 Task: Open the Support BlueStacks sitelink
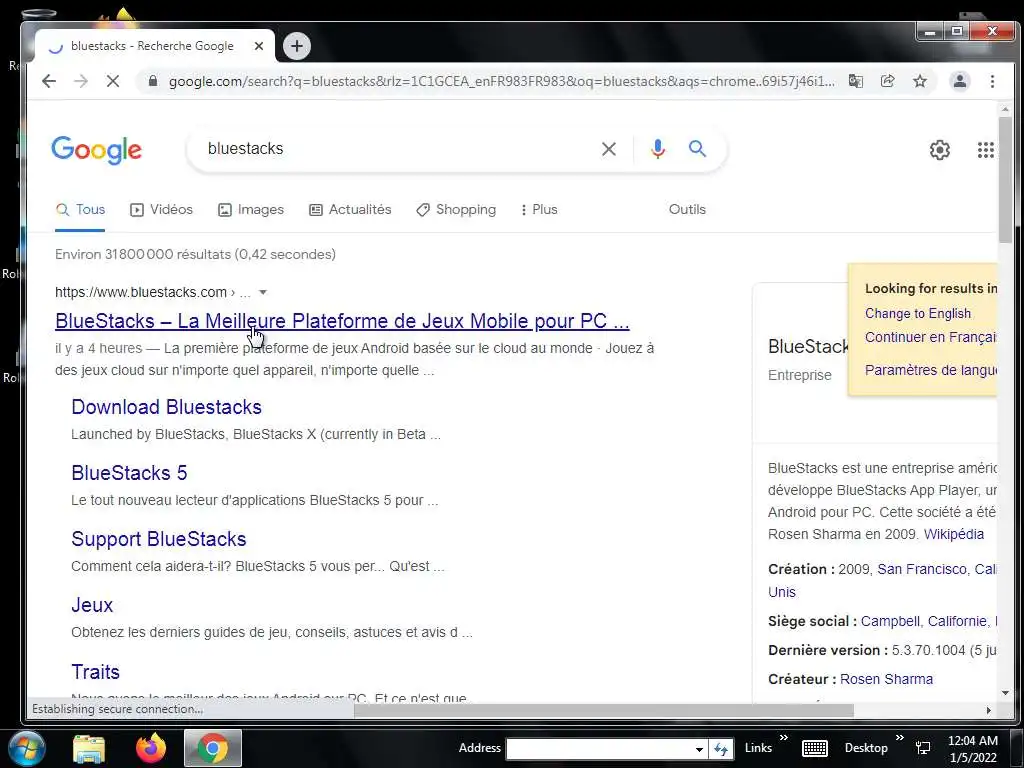(x=159, y=539)
